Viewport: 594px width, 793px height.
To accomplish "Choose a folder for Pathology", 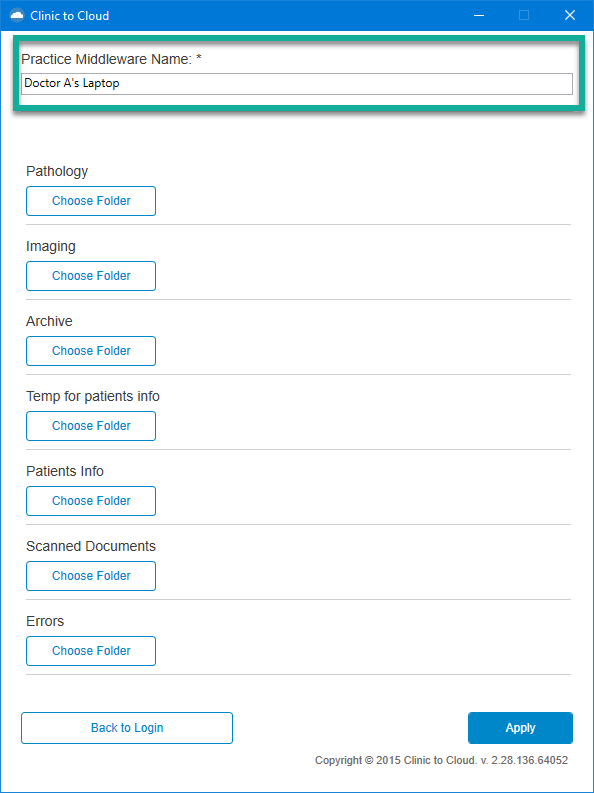I will 91,201.
